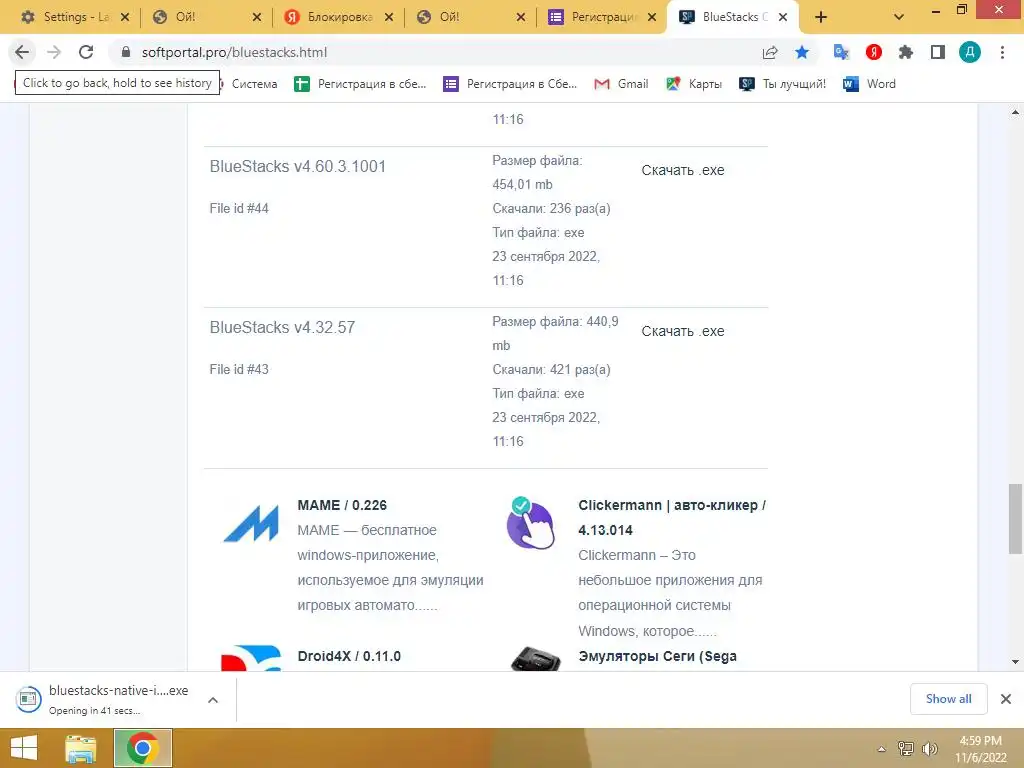Click the BlueStacks v4.32.57 title
The width and height of the screenshot is (1024, 768).
tap(282, 327)
